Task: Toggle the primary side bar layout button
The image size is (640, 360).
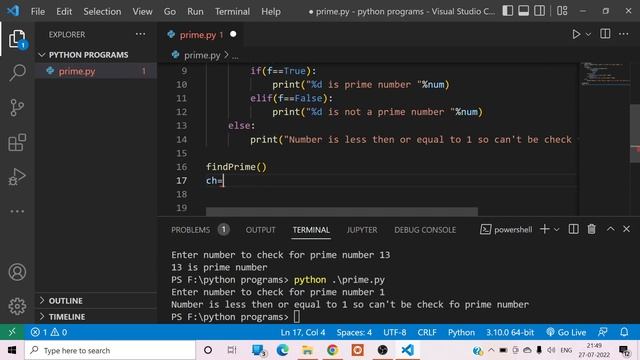Action: pos(508,11)
